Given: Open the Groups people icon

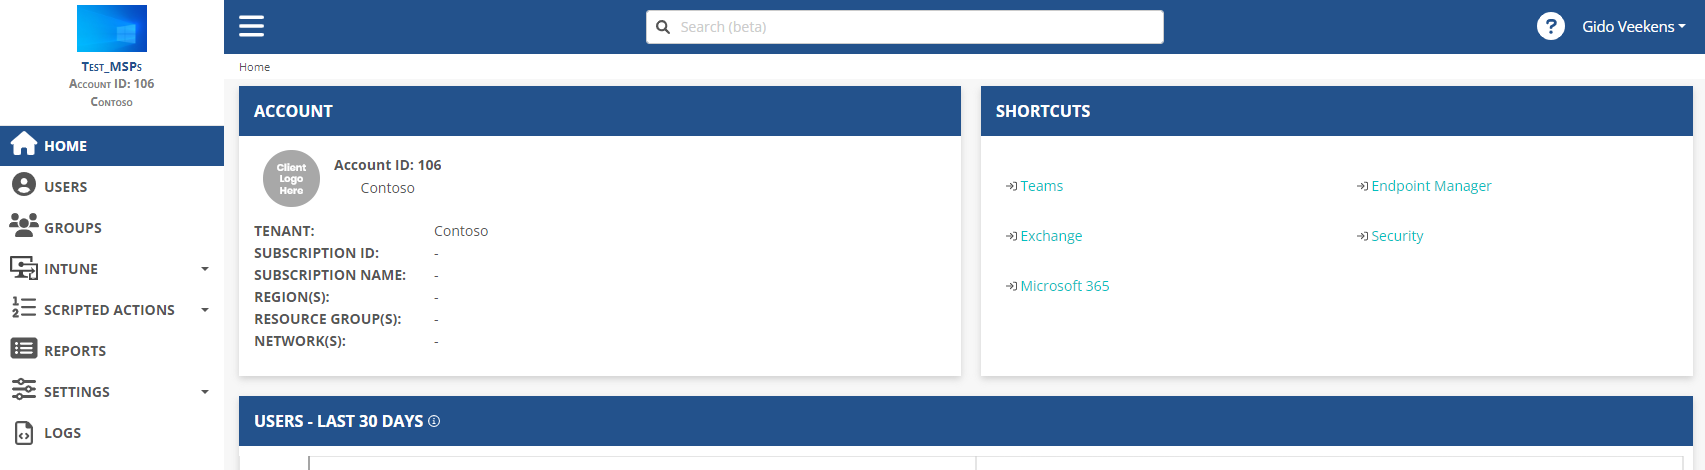Looking at the screenshot, I should tap(24, 226).
